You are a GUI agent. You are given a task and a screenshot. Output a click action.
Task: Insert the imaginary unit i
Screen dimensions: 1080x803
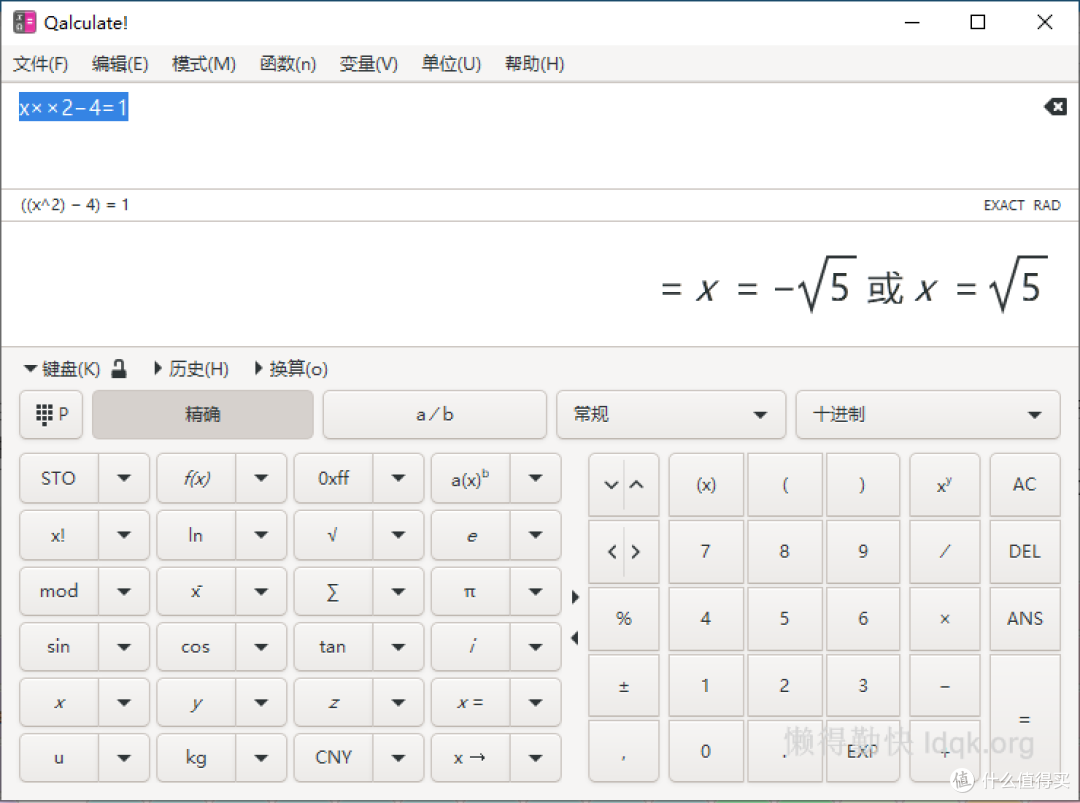pyautogui.click(x=470, y=647)
